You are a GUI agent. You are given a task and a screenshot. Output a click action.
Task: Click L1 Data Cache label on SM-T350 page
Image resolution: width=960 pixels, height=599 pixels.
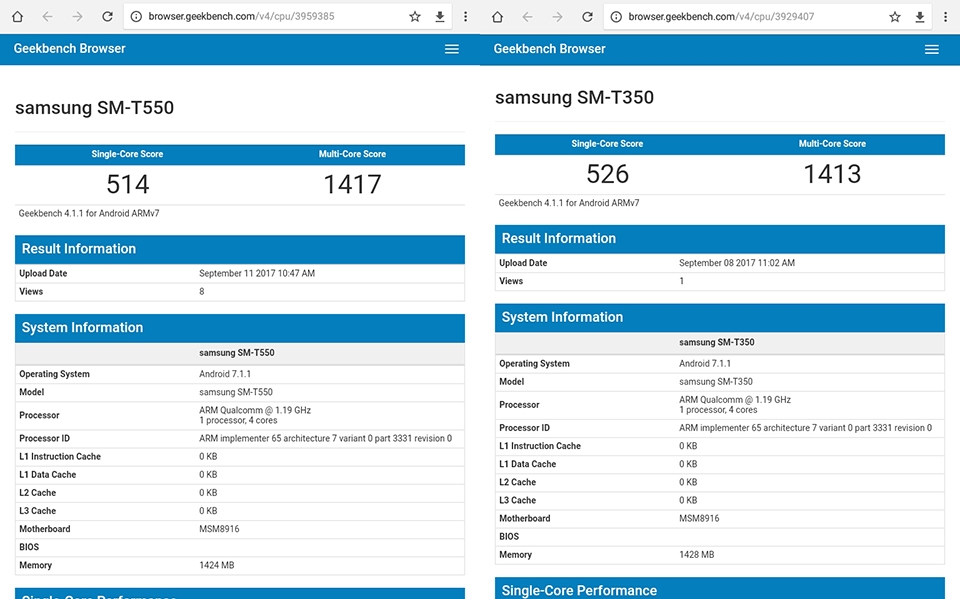click(528, 464)
